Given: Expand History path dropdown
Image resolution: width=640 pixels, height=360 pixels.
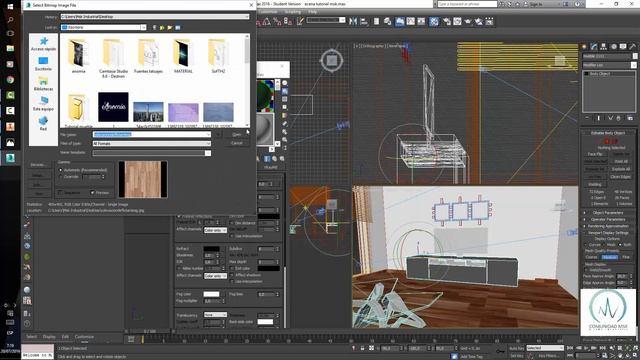Looking at the screenshot, I should click(x=247, y=17).
